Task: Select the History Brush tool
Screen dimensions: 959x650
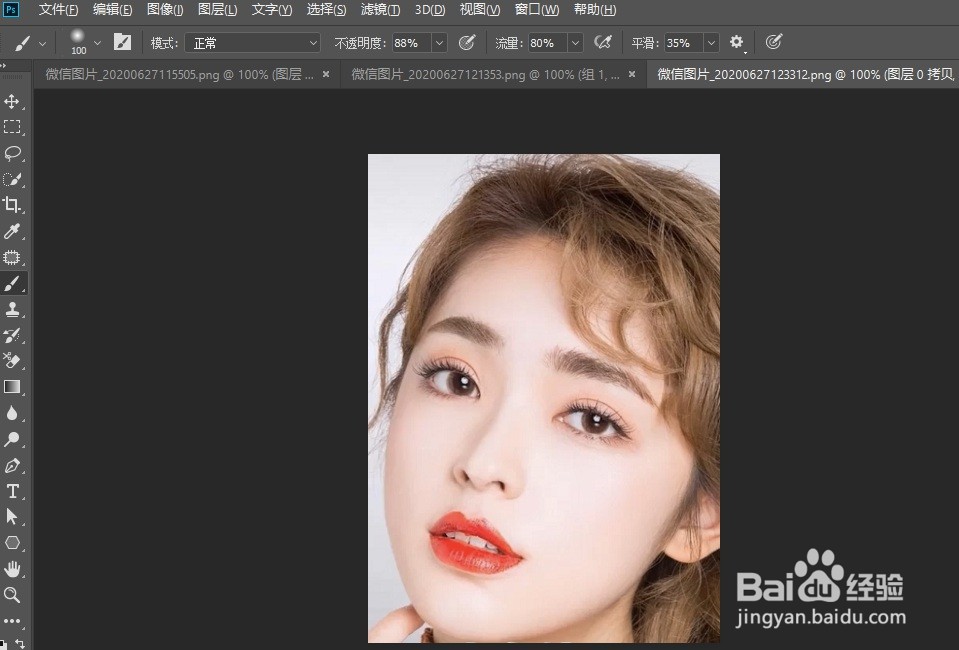Action: 12,335
